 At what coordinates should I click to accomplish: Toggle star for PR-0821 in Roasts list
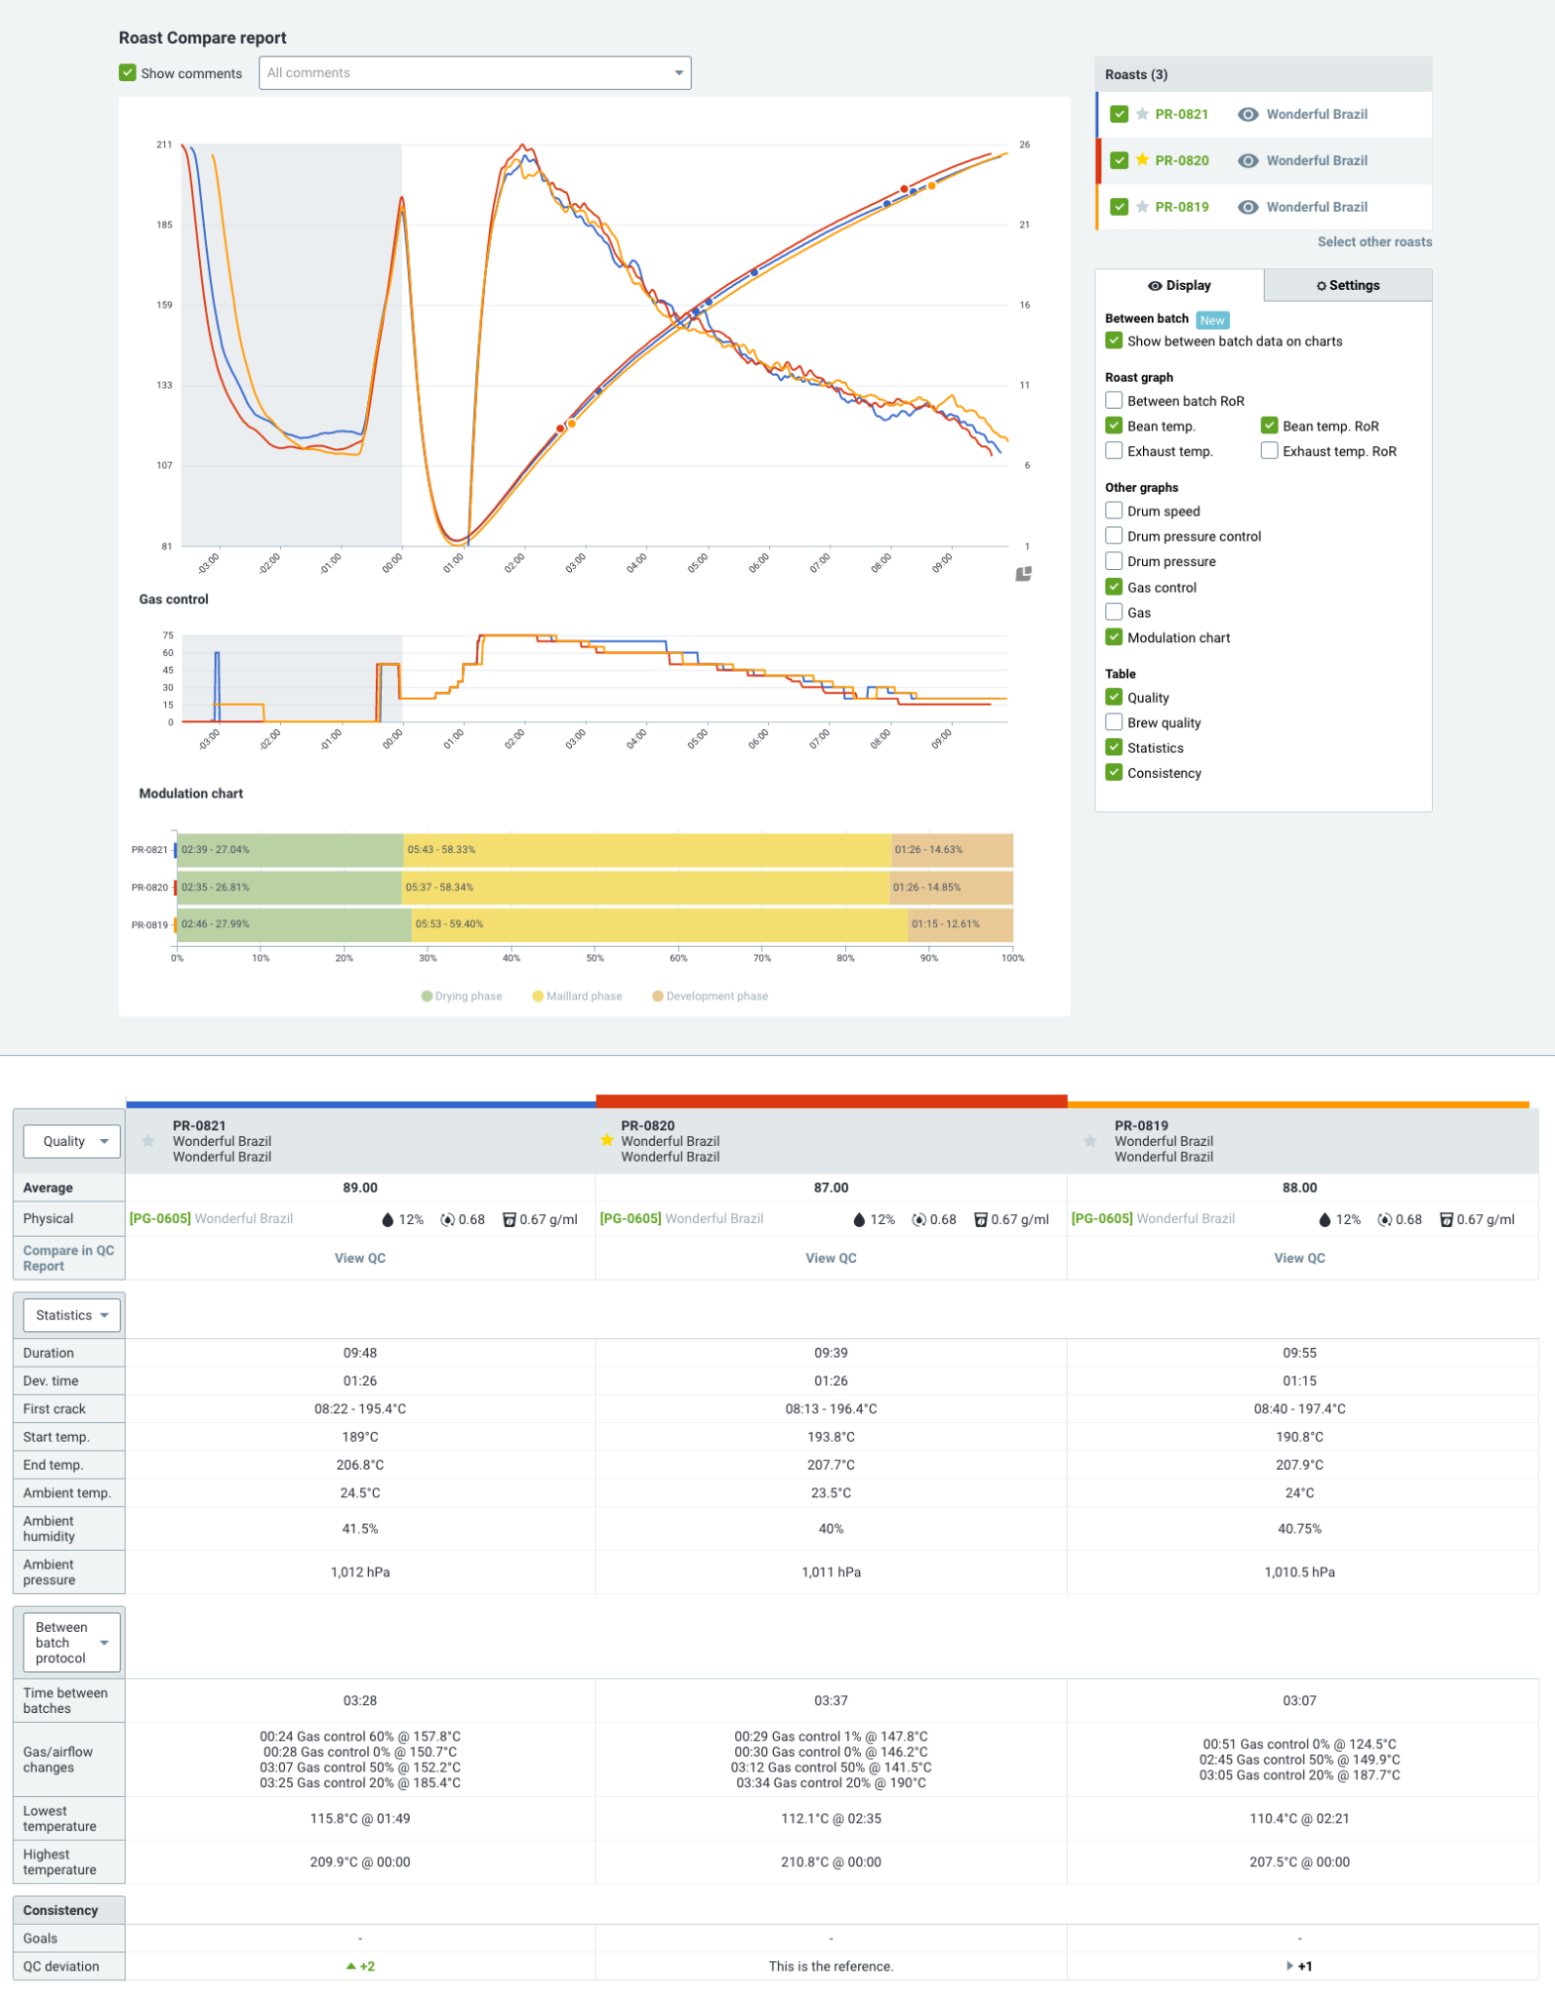tap(1142, 114)
